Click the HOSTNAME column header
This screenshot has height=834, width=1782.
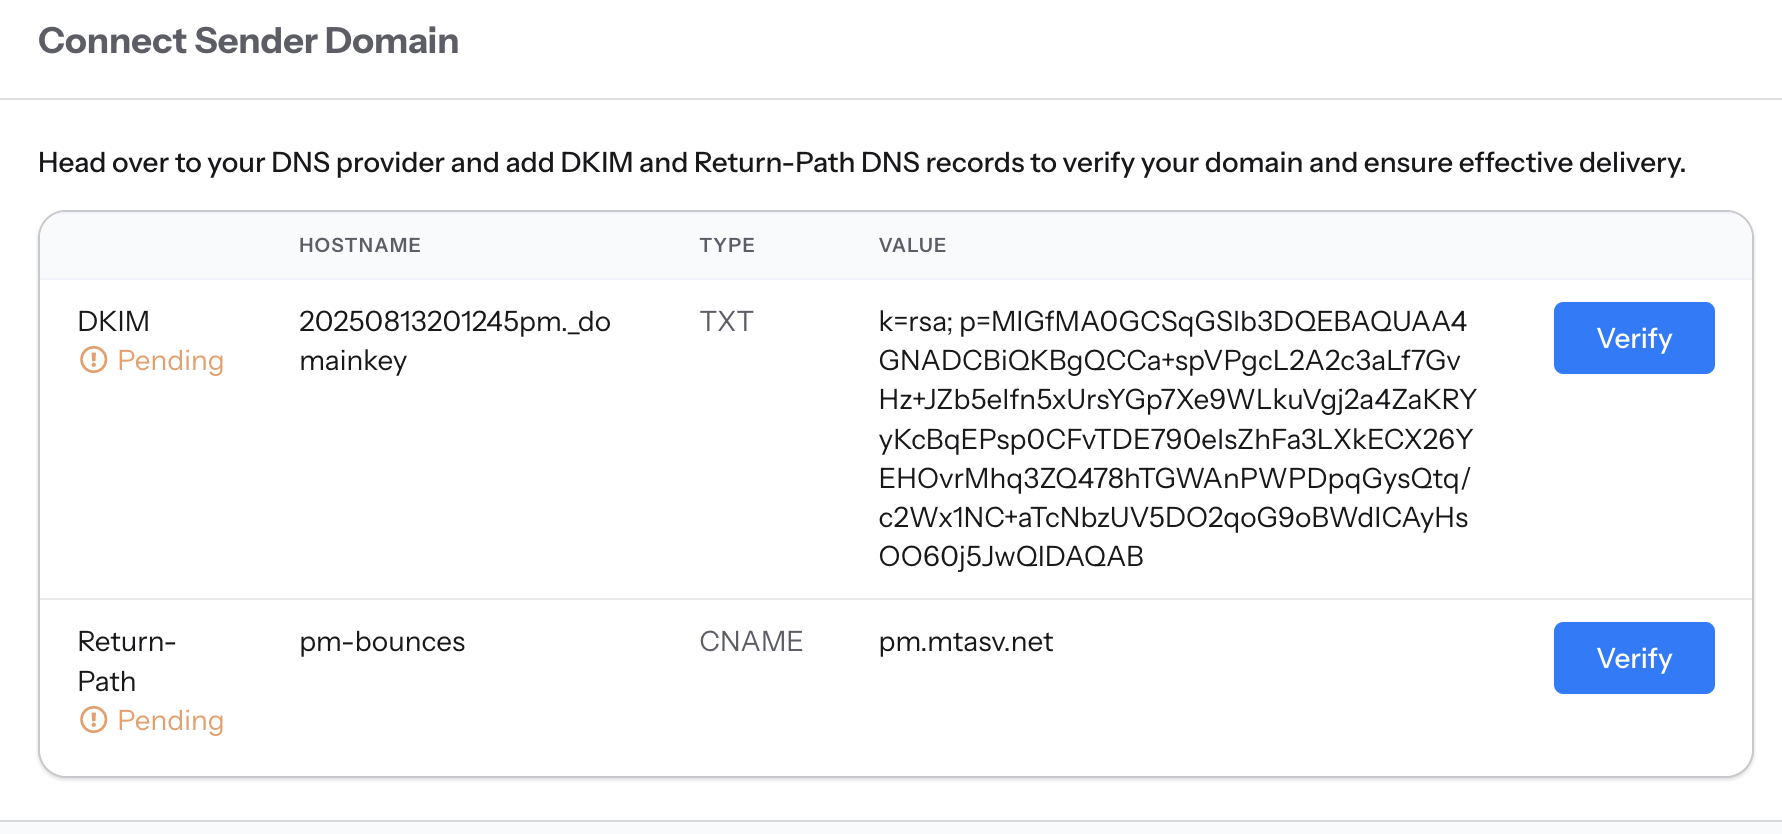(x=360, y=245)
